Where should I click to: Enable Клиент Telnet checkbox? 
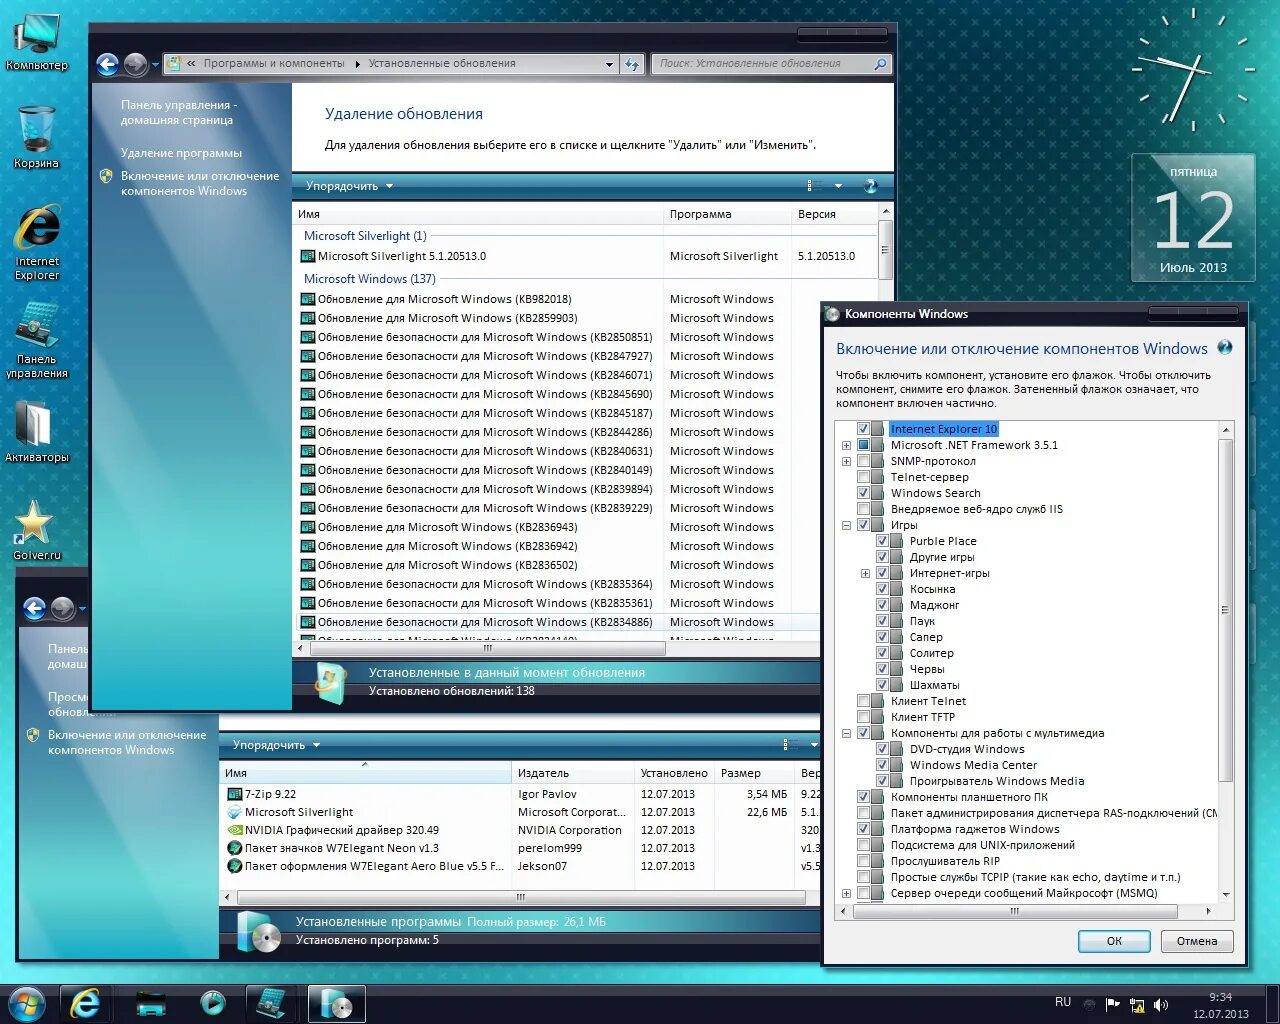[x=864, y=701]
